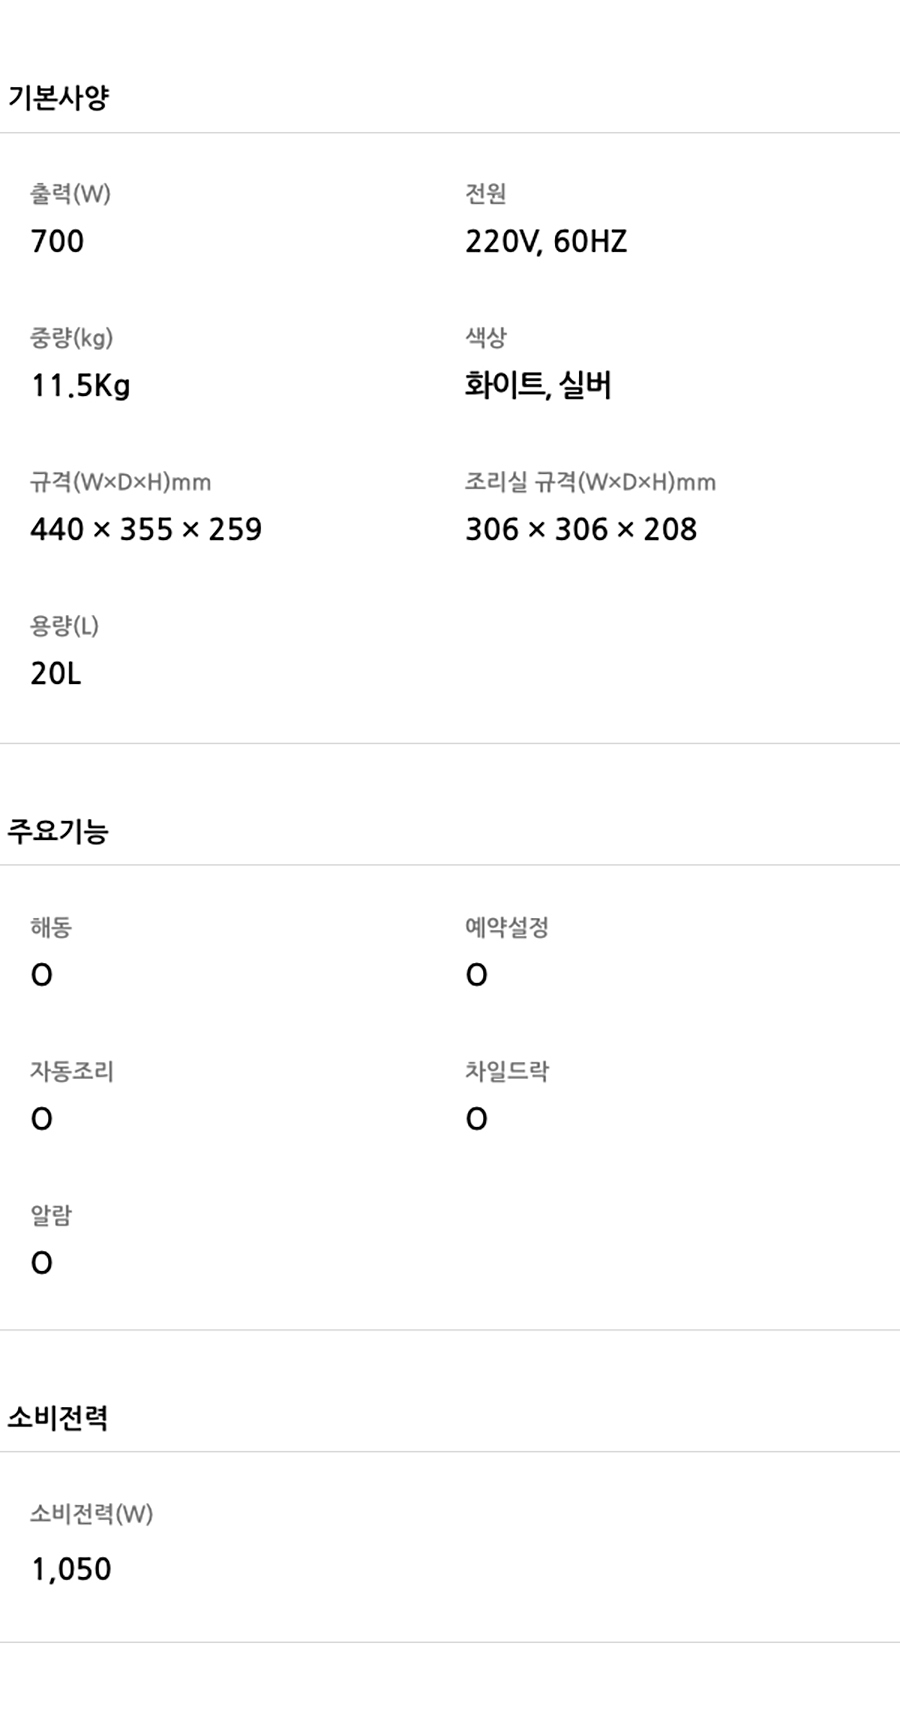This screenshot has width=900, height=1718.
Task: Select the 출력(W) value 700
Action: 57,242
